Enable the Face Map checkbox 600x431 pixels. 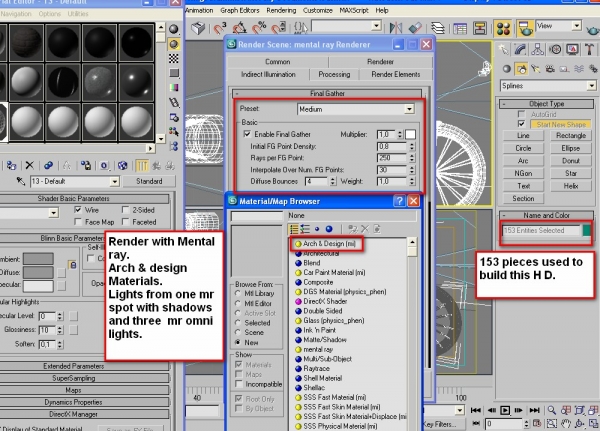(x=78, y=222)
